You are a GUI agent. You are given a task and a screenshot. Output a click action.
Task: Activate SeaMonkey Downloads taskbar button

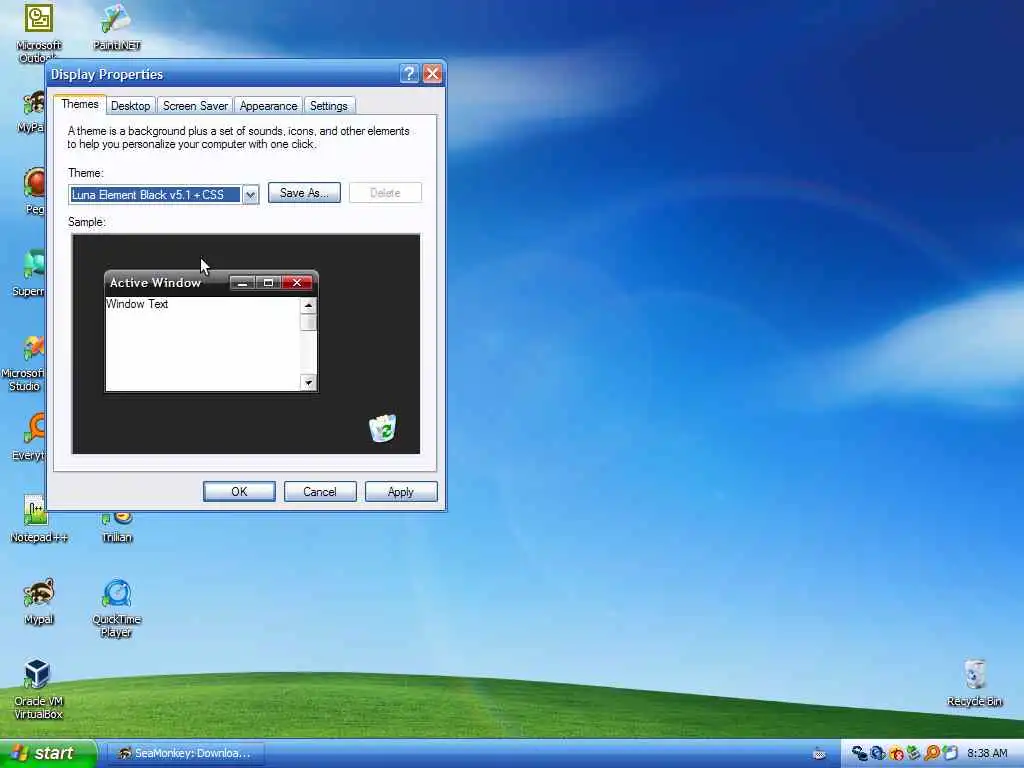[x=185, y=754]
